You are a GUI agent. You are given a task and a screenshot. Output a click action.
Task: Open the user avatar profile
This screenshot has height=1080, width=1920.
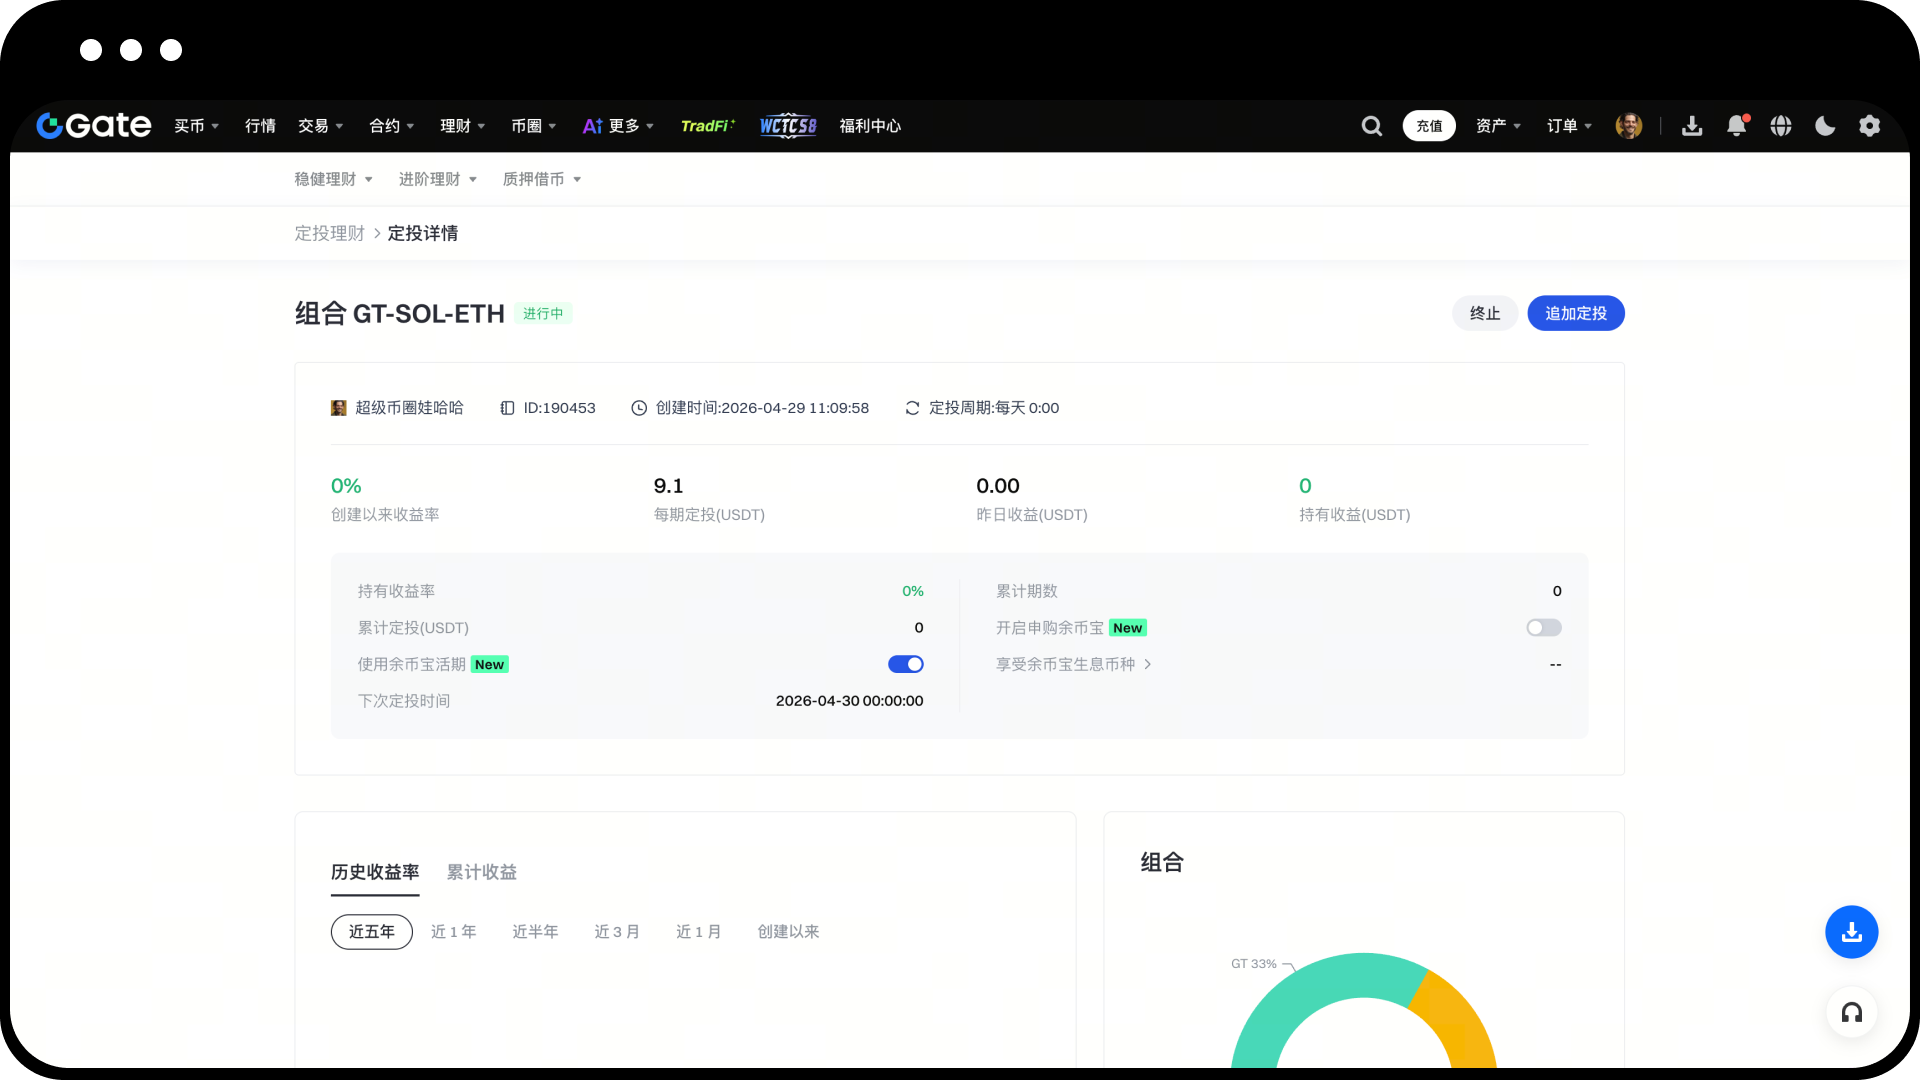click(x=1629, y=126)
